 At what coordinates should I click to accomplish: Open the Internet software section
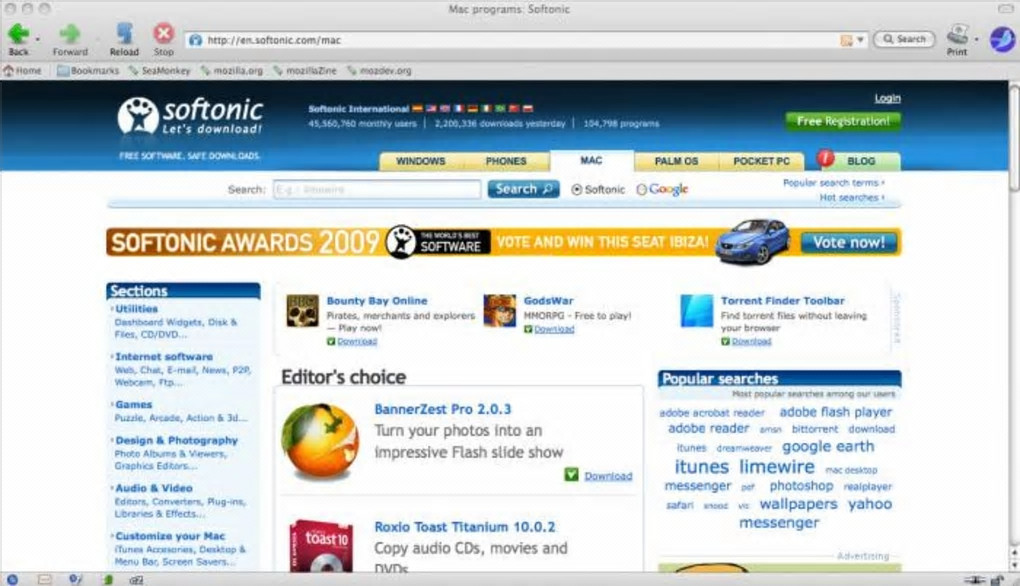(x=164, y=356)
